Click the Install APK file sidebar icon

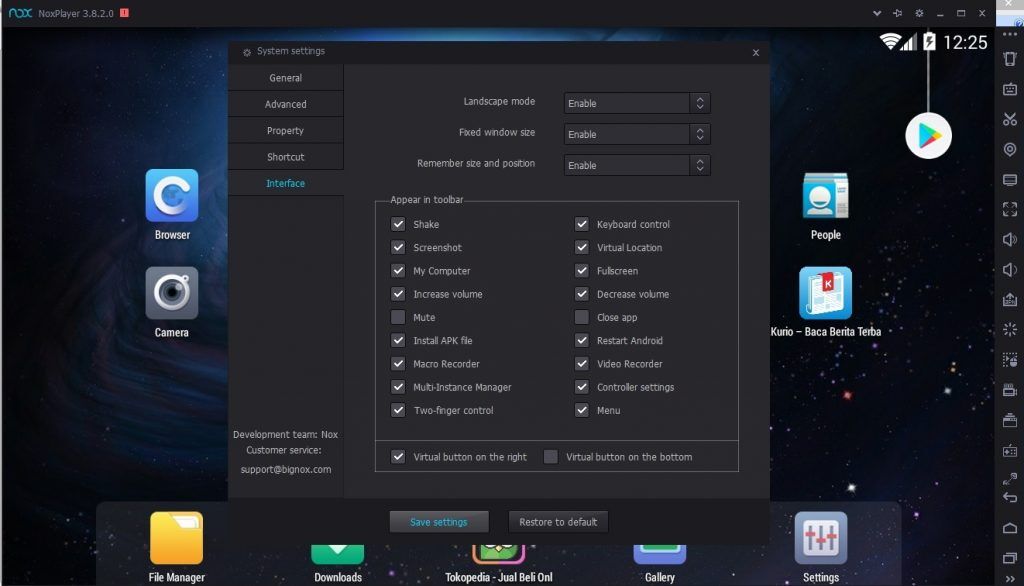(x=1010, y=299)
